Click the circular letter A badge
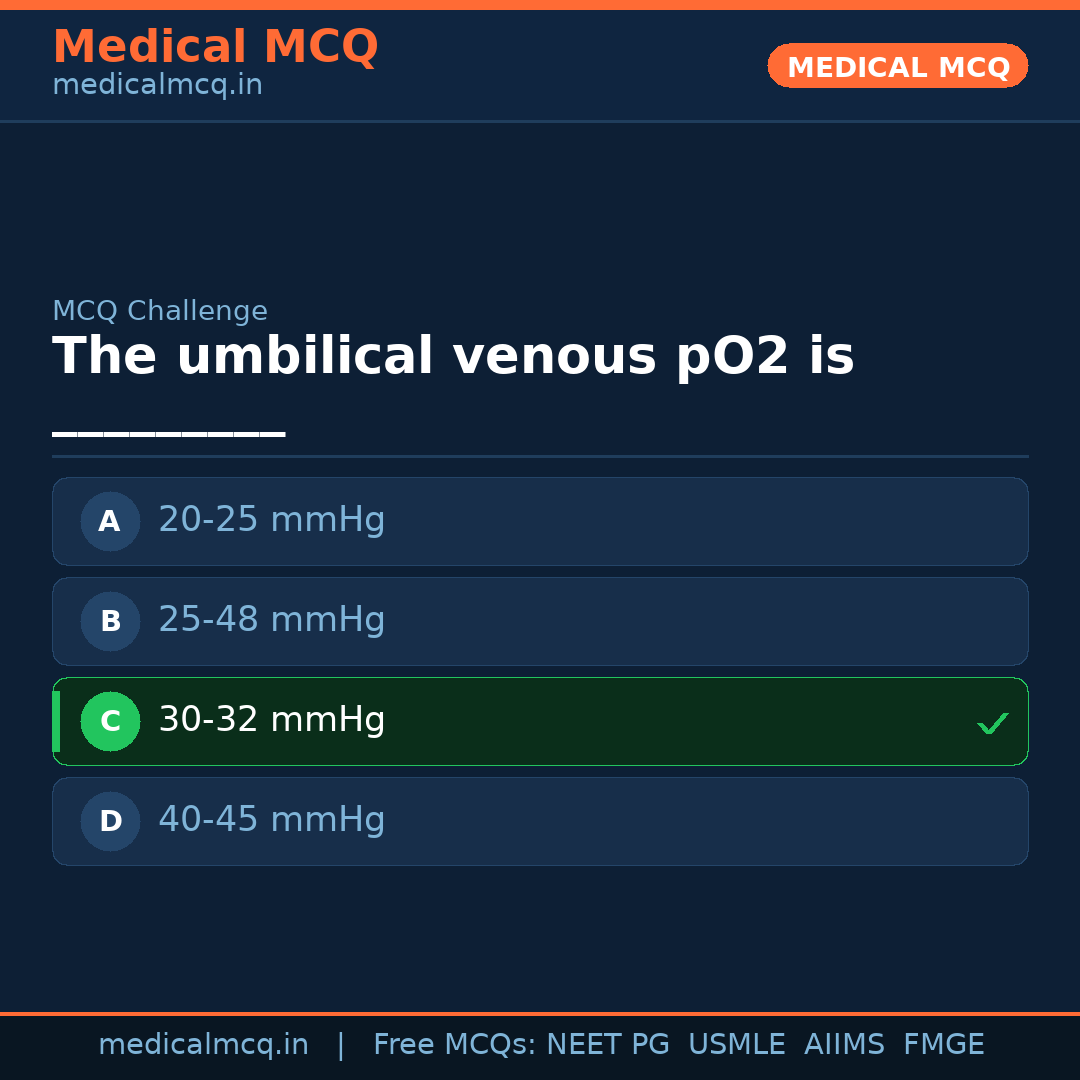 110,521
